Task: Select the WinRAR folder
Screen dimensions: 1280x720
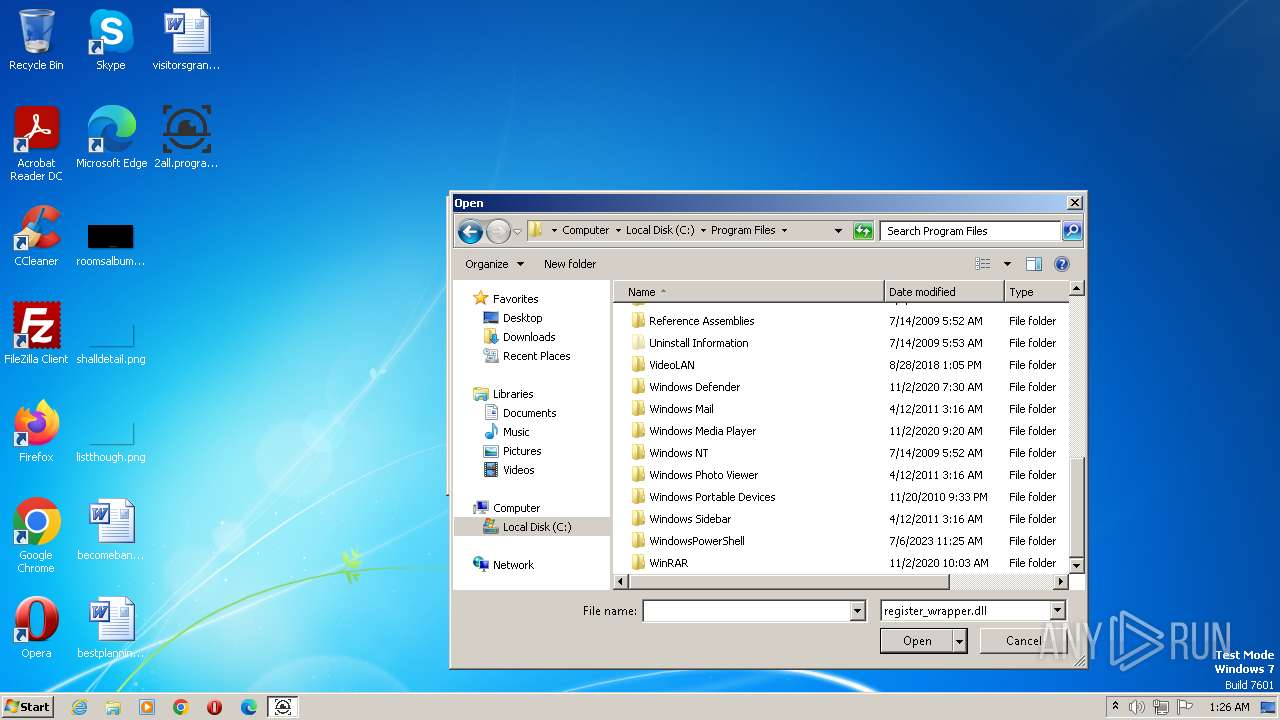Action: pos(668,563)
